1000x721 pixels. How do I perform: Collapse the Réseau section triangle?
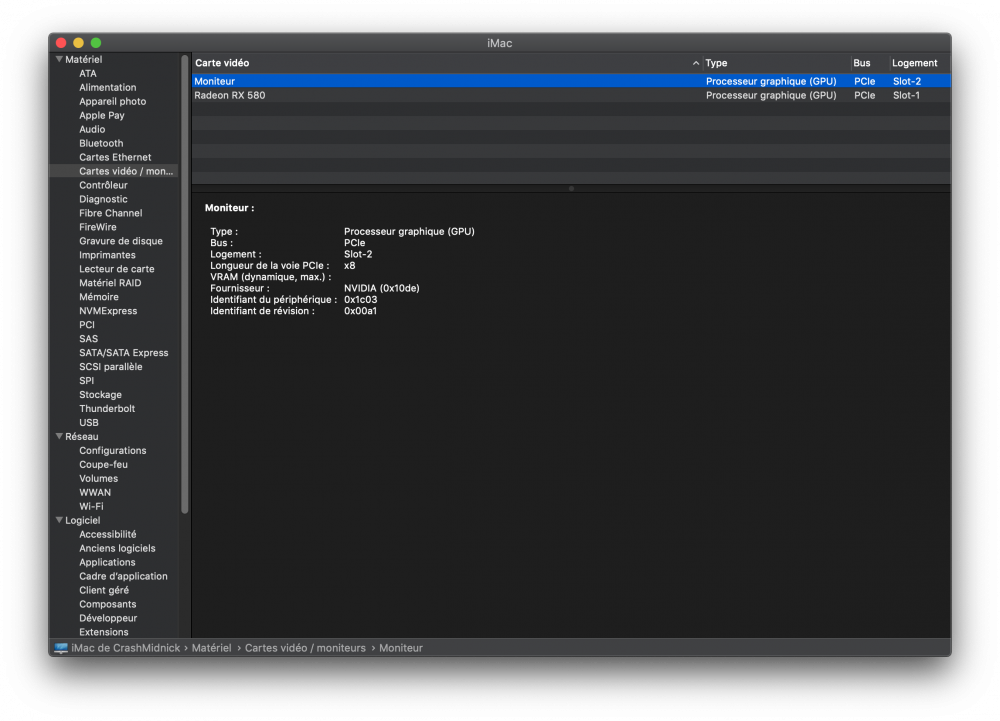coord(59,436)
